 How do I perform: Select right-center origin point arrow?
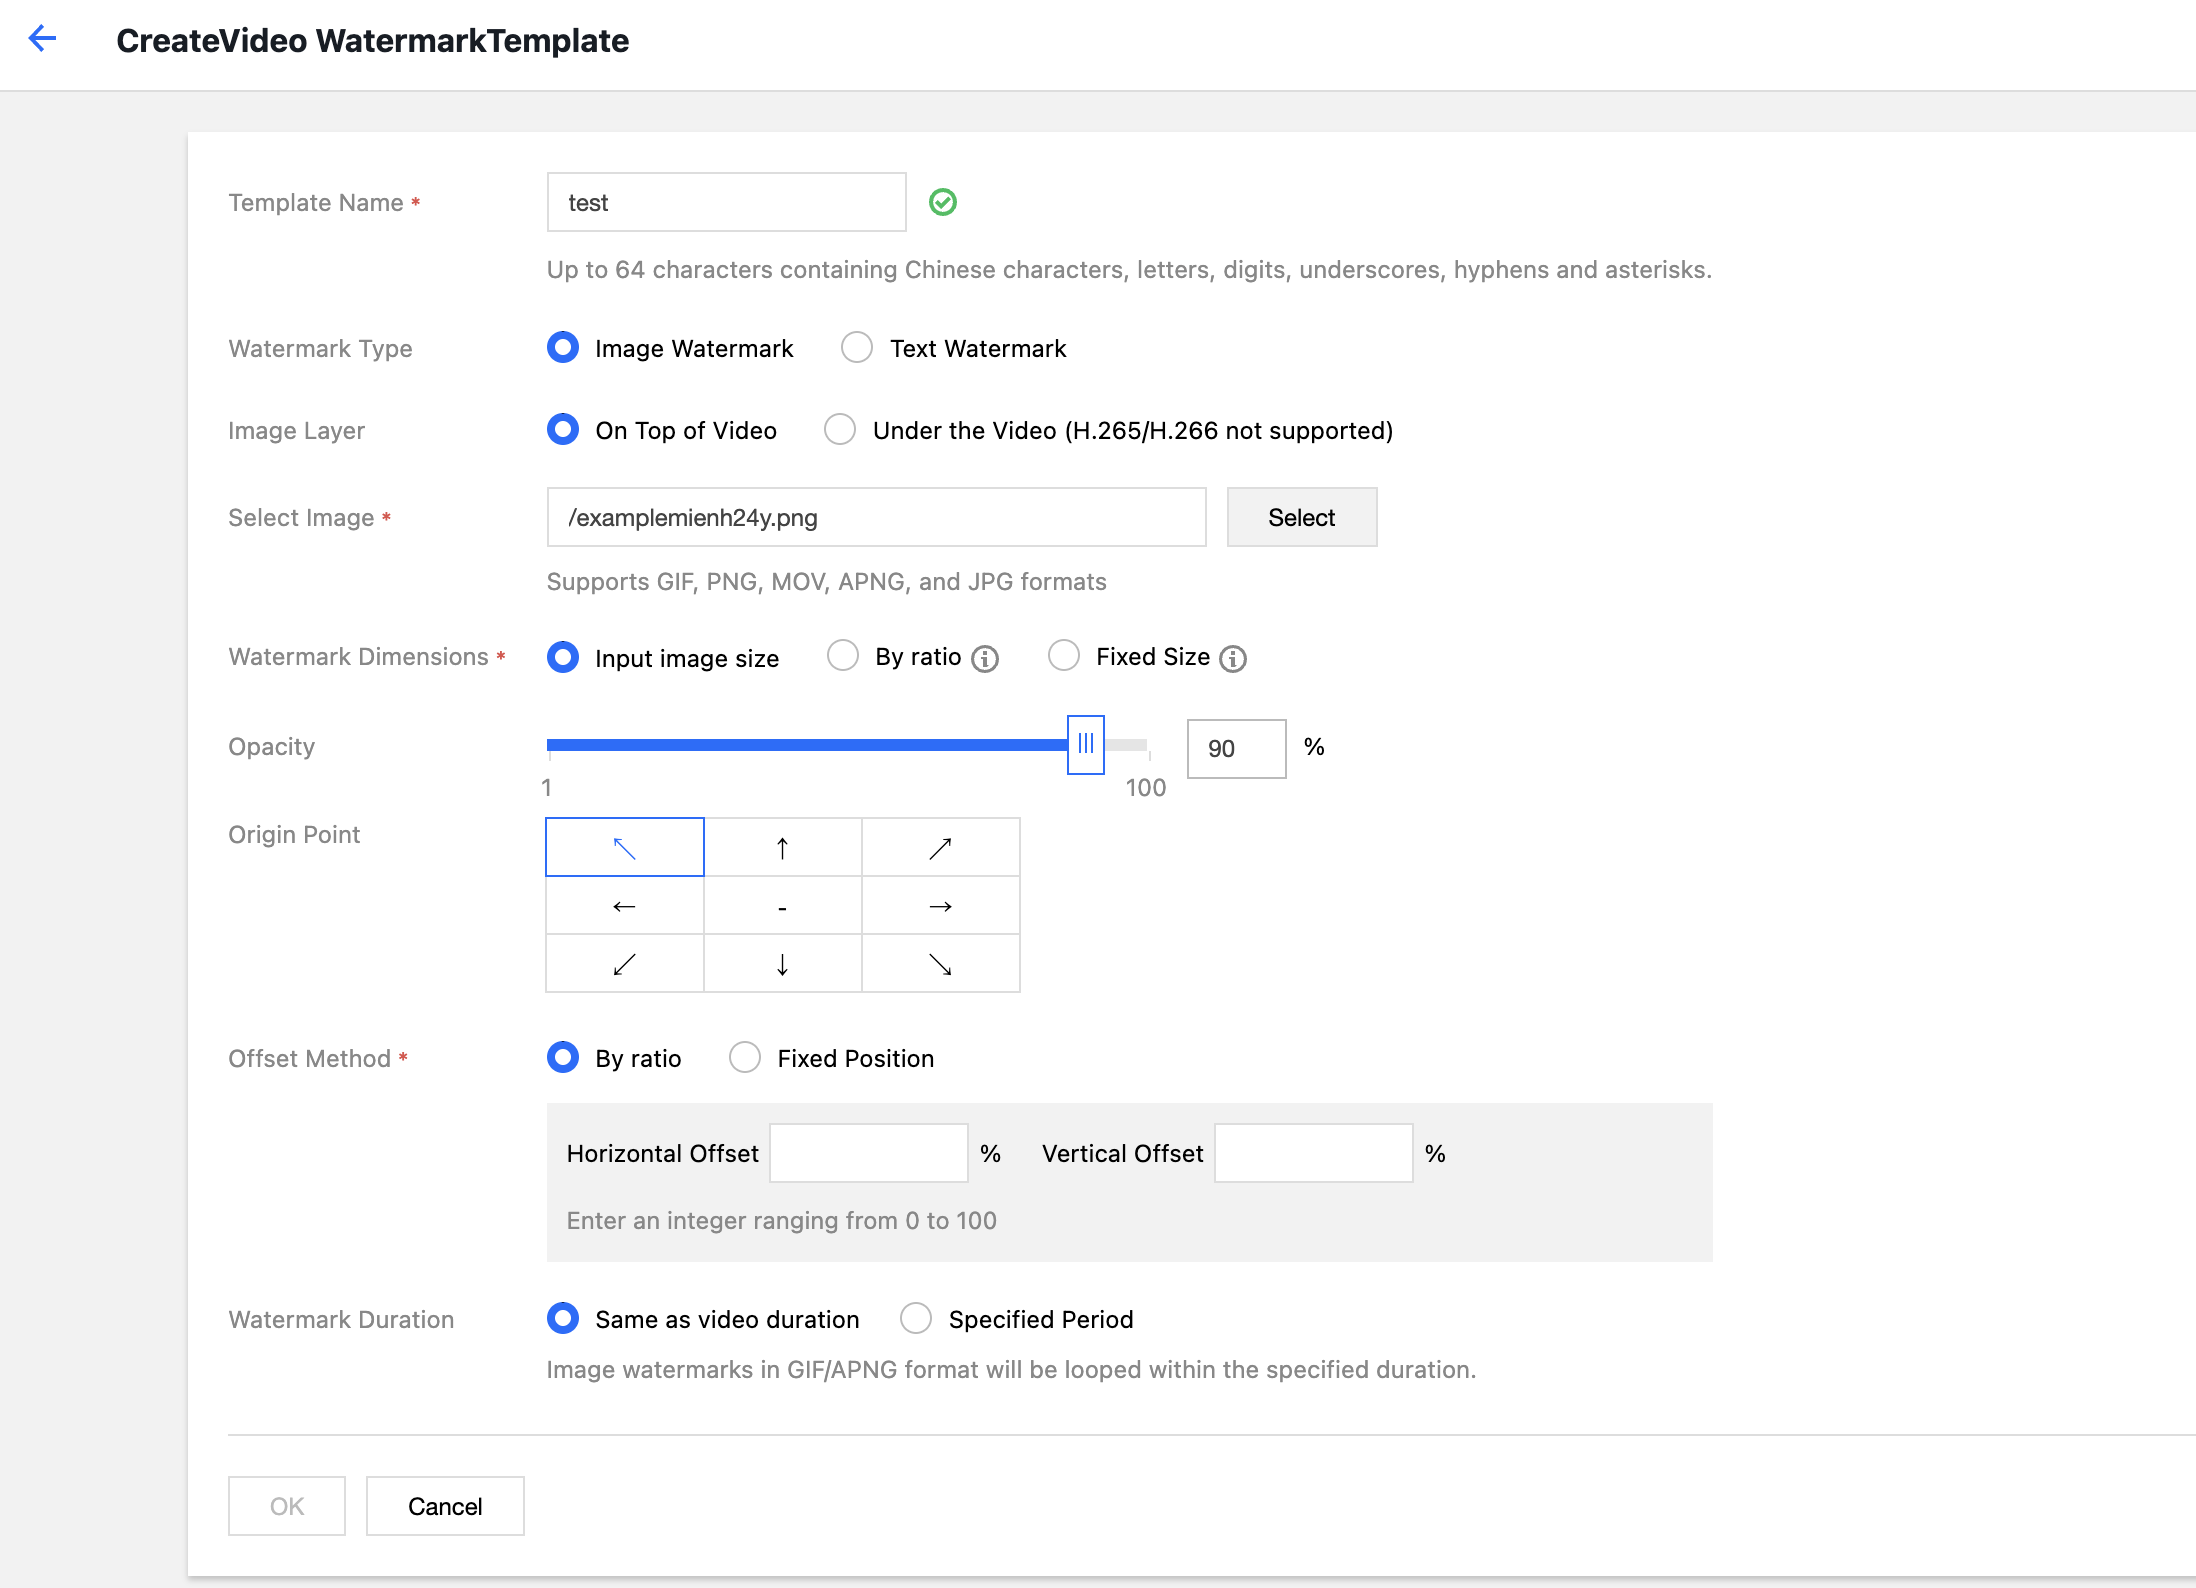point(940,906)
